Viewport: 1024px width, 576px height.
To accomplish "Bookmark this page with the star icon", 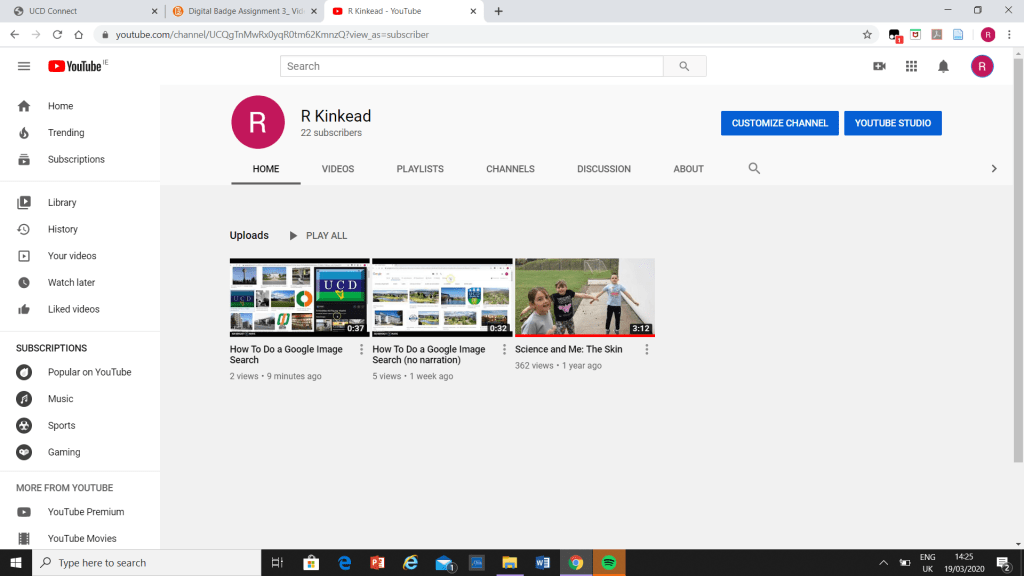I will tap(867, 34).
